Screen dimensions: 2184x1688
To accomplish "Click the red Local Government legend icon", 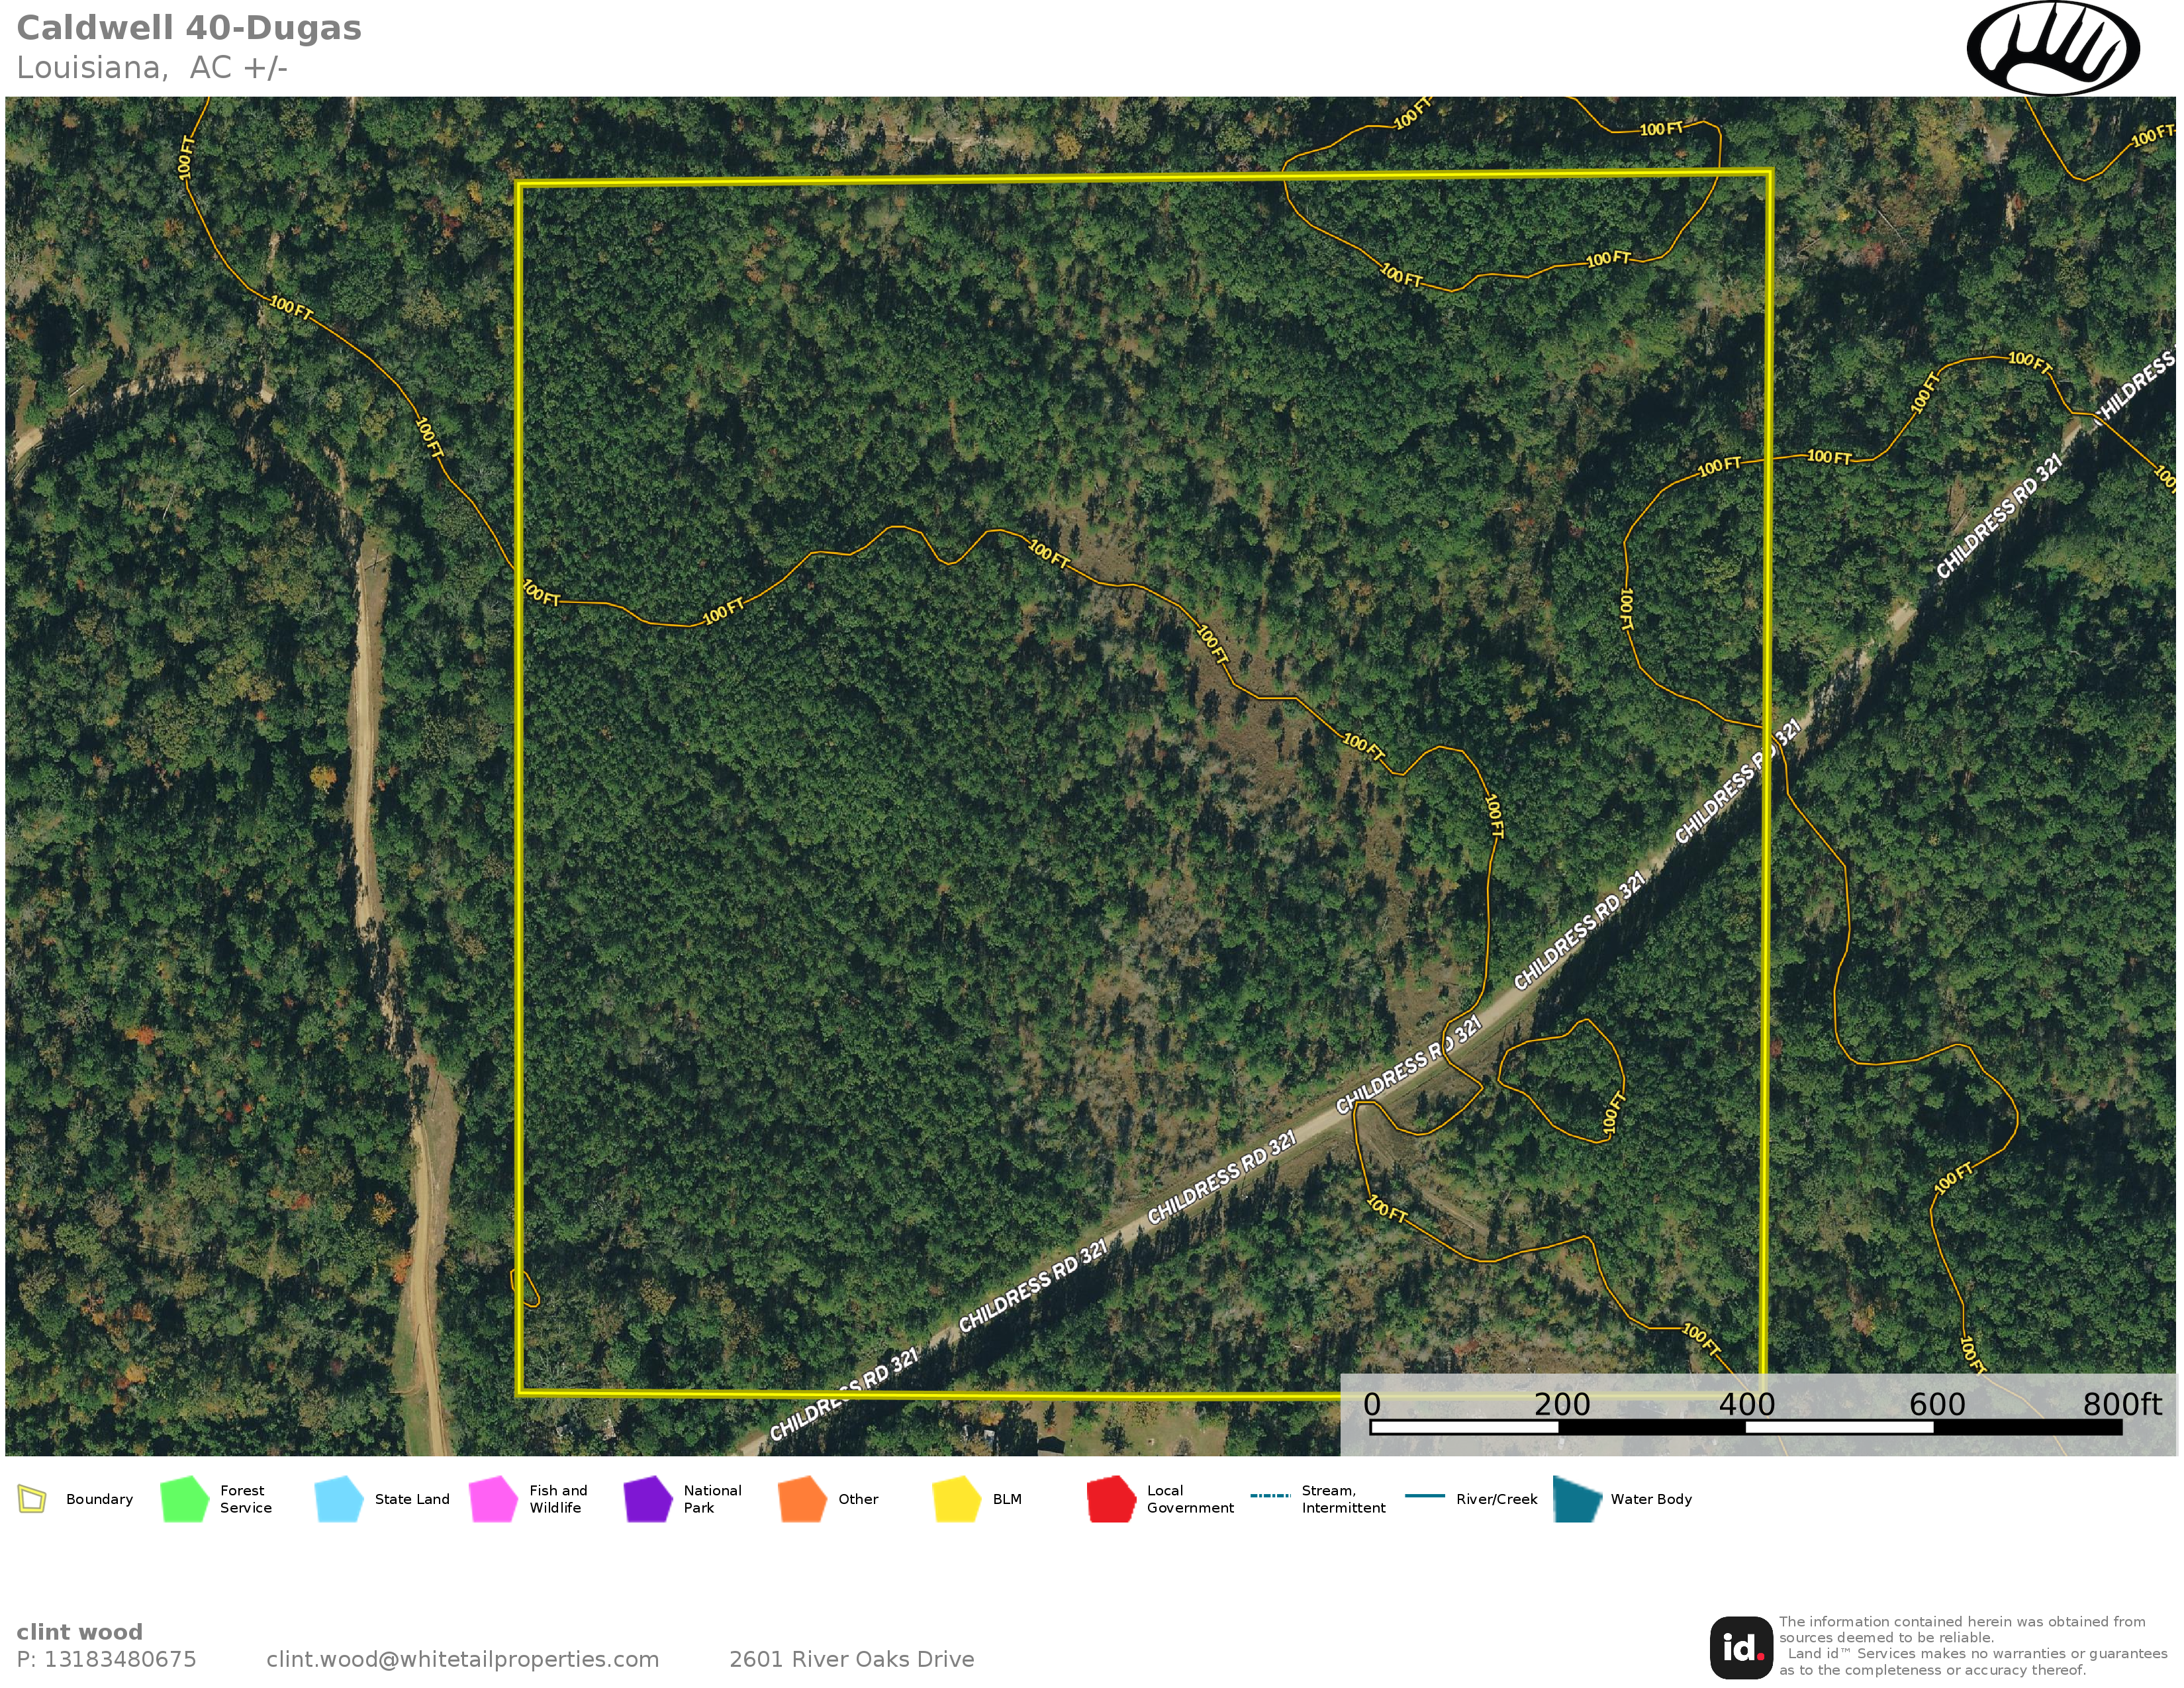I will [x=1111, y=1499].
